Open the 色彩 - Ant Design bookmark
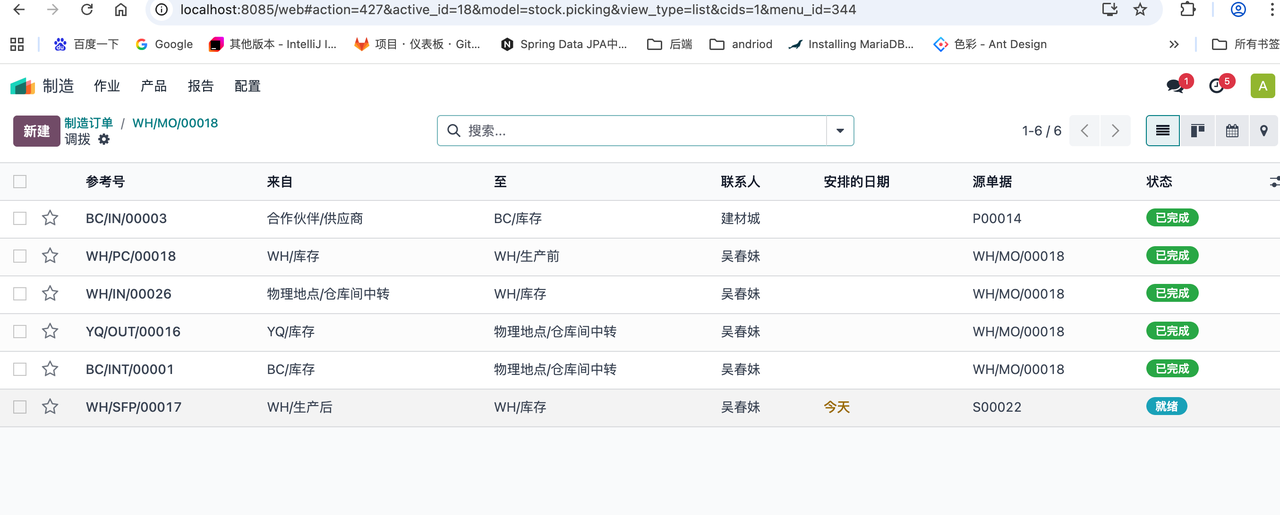Viewport: 1280px width, 515px height. pyautogui.click(x=990, y=44)
